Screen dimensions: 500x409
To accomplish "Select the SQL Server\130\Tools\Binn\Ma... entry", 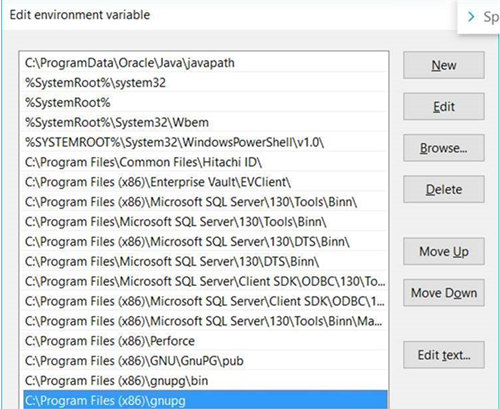I will [x=205, y=321].
